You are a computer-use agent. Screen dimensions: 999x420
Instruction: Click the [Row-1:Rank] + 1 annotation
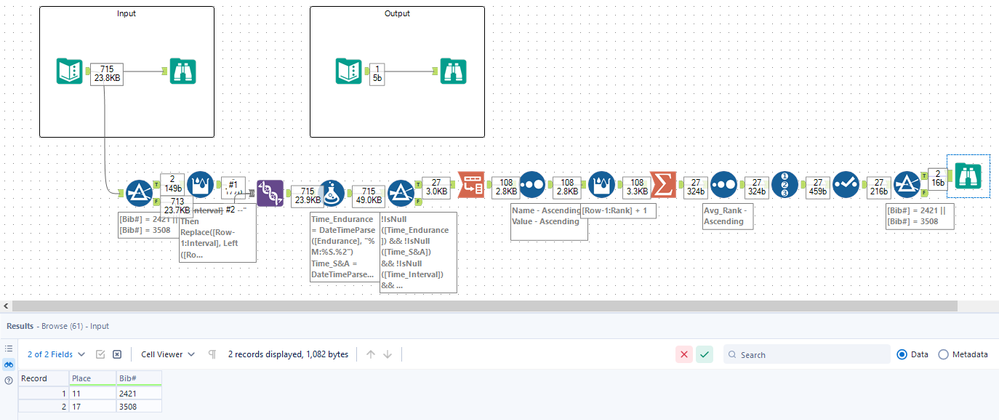click(618, 211)
